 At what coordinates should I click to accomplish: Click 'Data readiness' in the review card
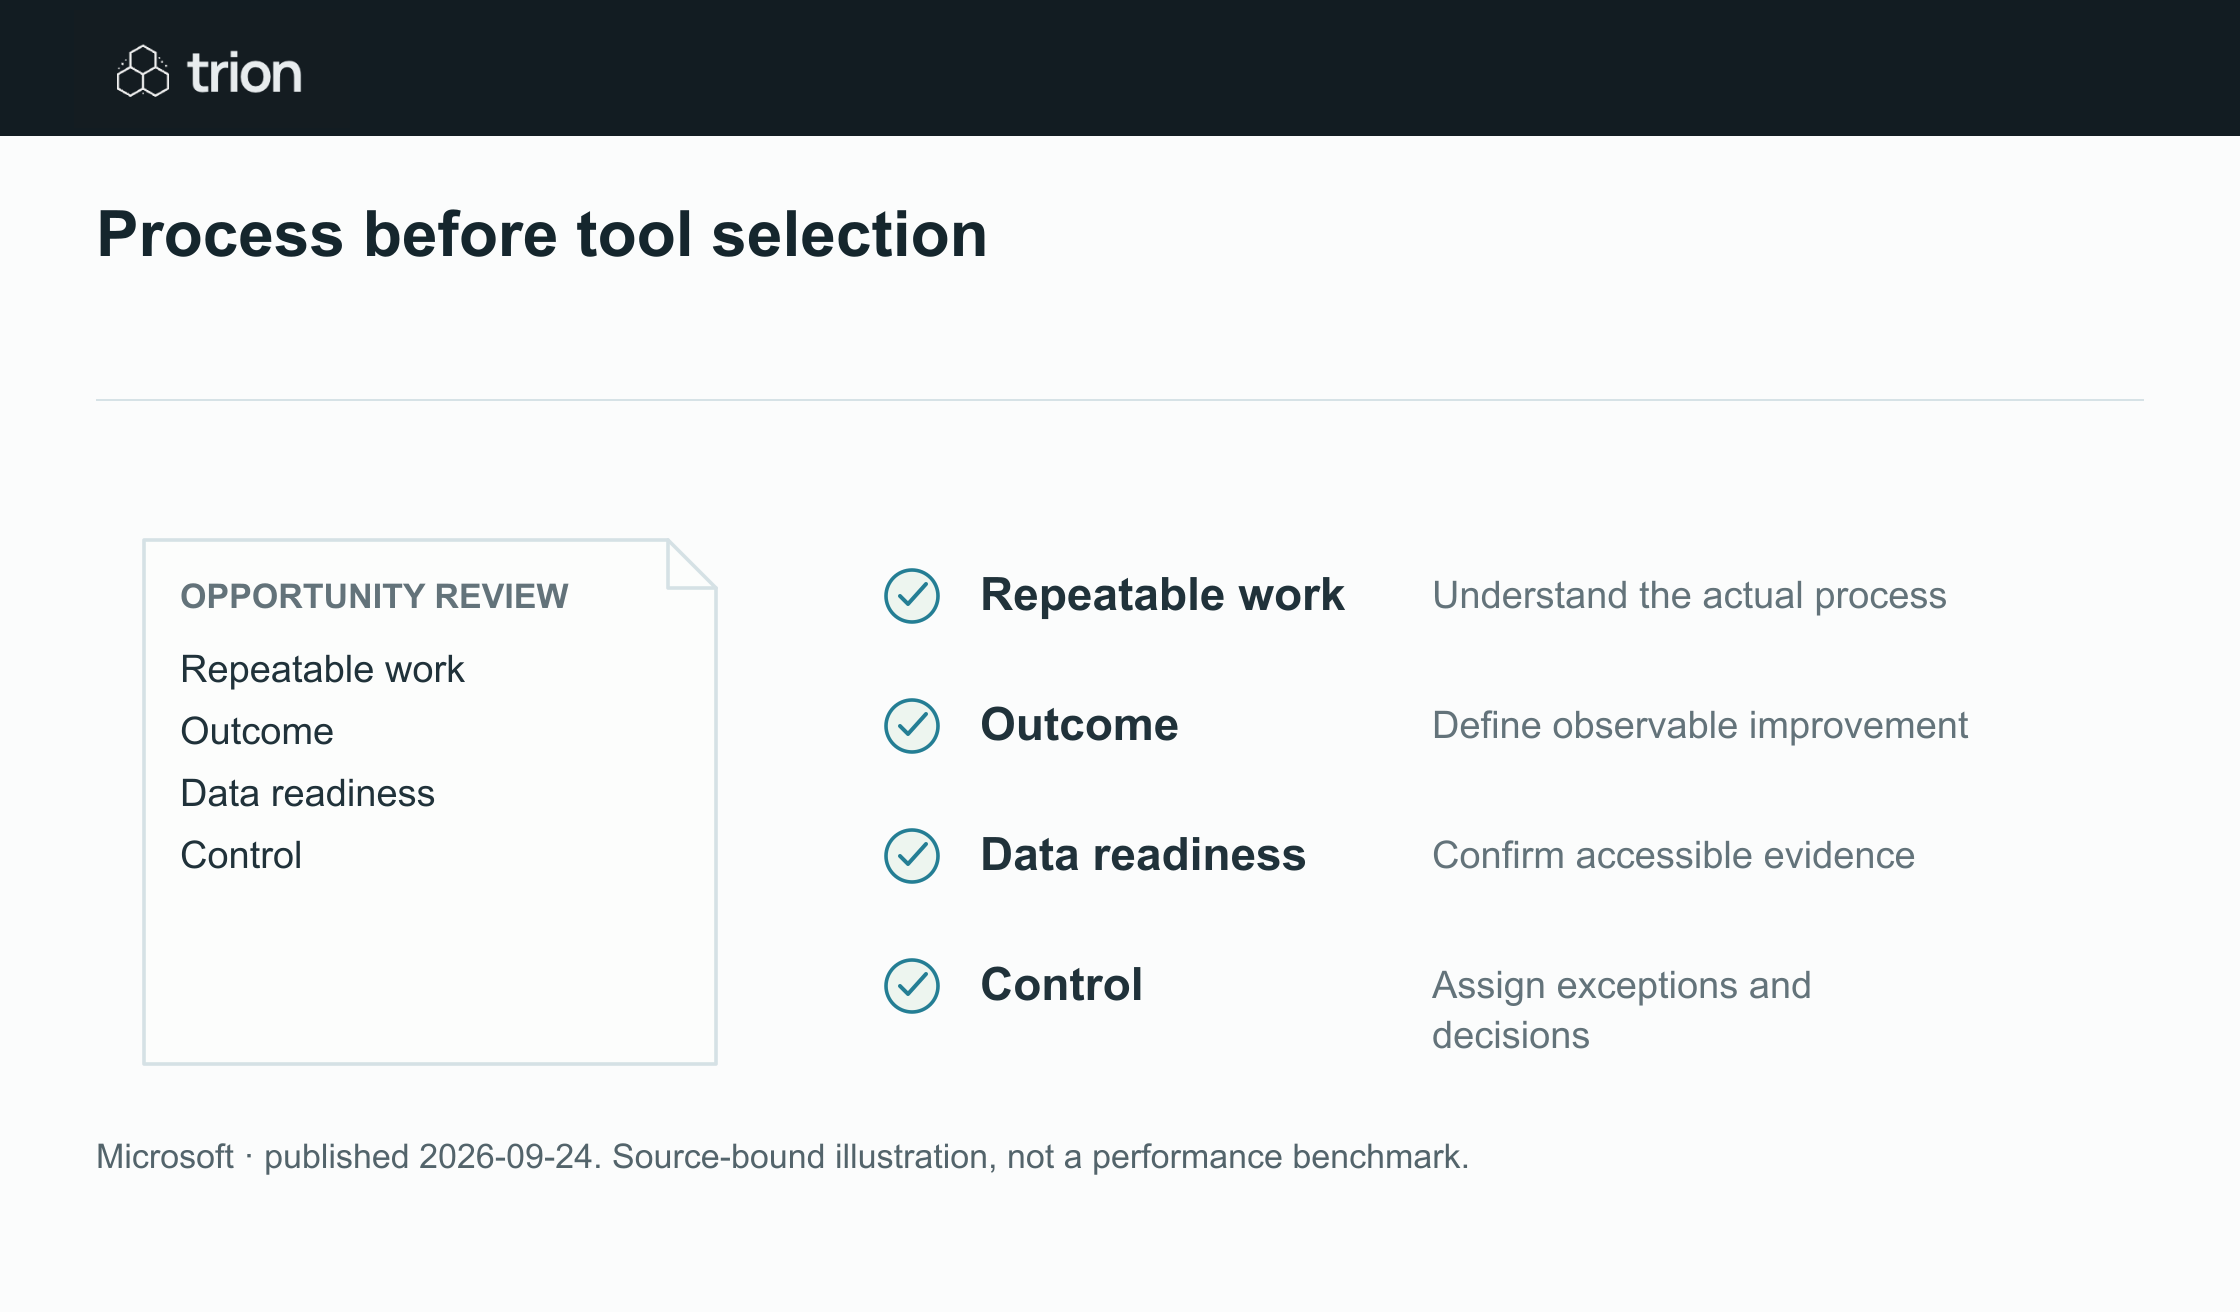point(307,793)
